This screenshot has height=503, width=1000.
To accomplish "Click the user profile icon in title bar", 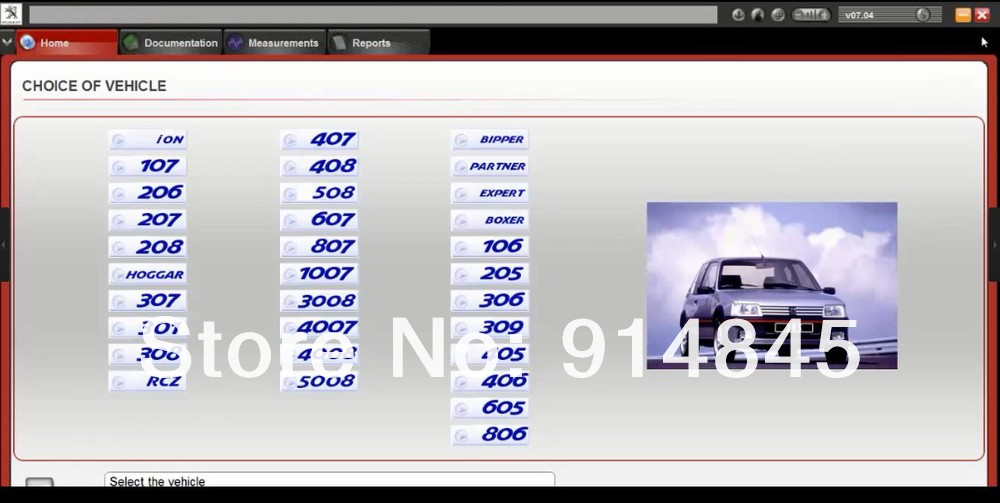I will pos(758,15).
